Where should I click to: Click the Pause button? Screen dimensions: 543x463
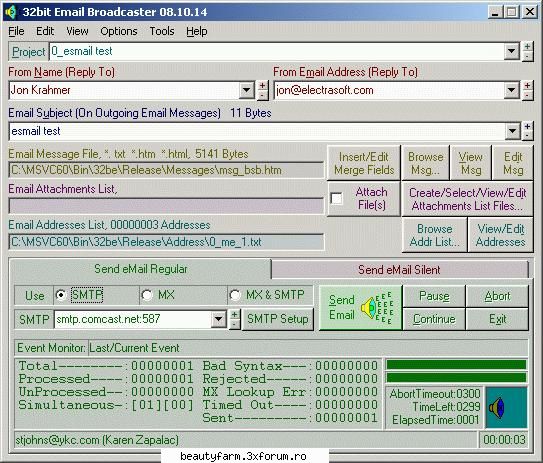pyautogui.click(x=434, y=296)
